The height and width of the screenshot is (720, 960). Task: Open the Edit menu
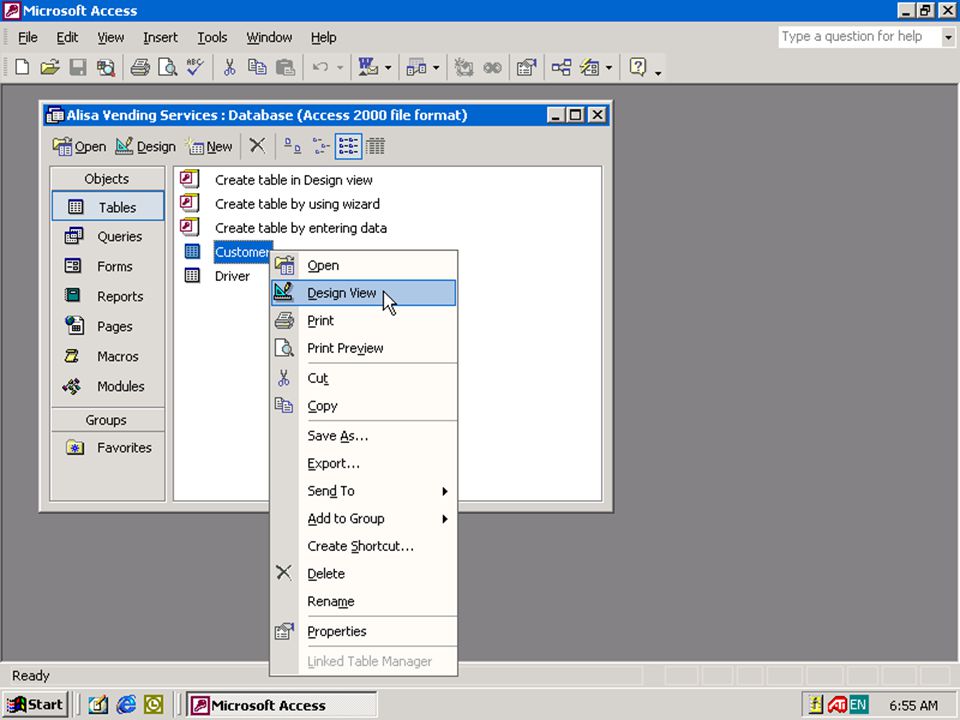[x=67, y=37]
